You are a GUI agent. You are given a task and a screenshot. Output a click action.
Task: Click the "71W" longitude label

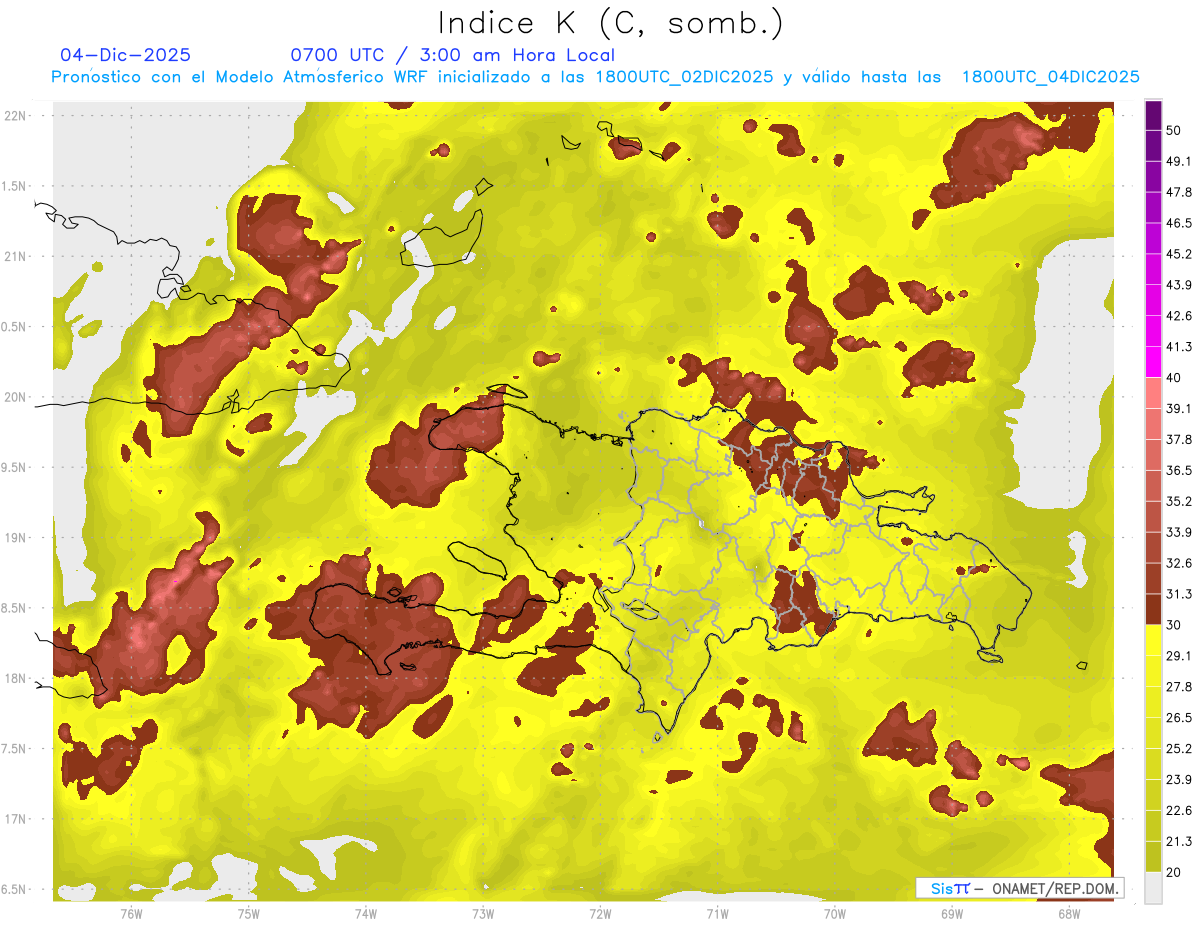point(717,913)
